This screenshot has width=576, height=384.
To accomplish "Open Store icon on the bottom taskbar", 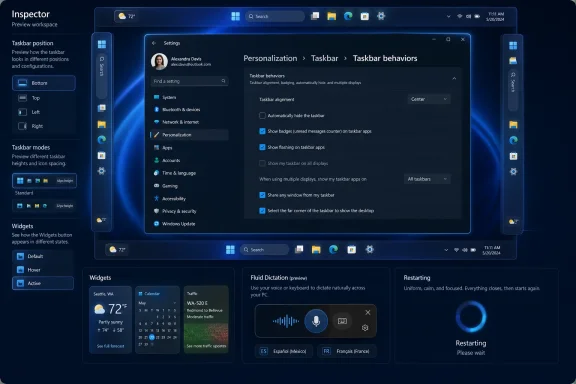I will tap(352, 250).
